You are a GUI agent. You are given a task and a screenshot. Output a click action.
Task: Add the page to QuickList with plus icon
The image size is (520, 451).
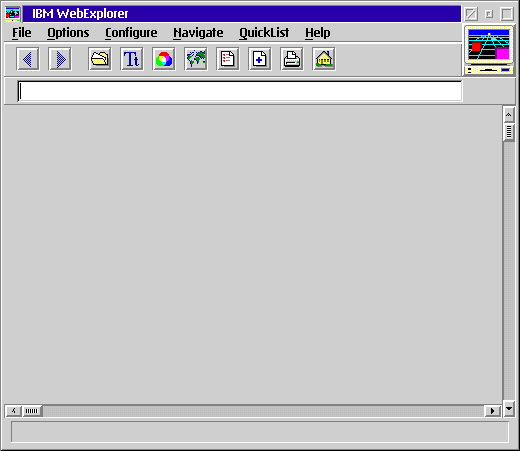260,59
